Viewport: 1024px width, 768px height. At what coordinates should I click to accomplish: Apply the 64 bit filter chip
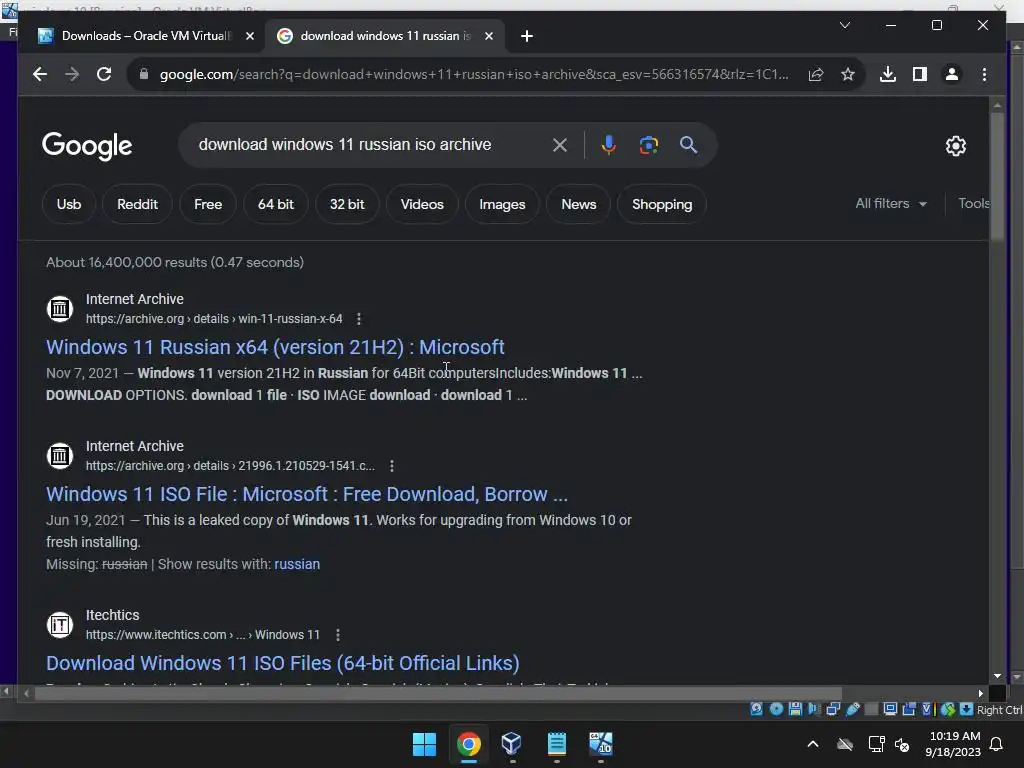276,204
